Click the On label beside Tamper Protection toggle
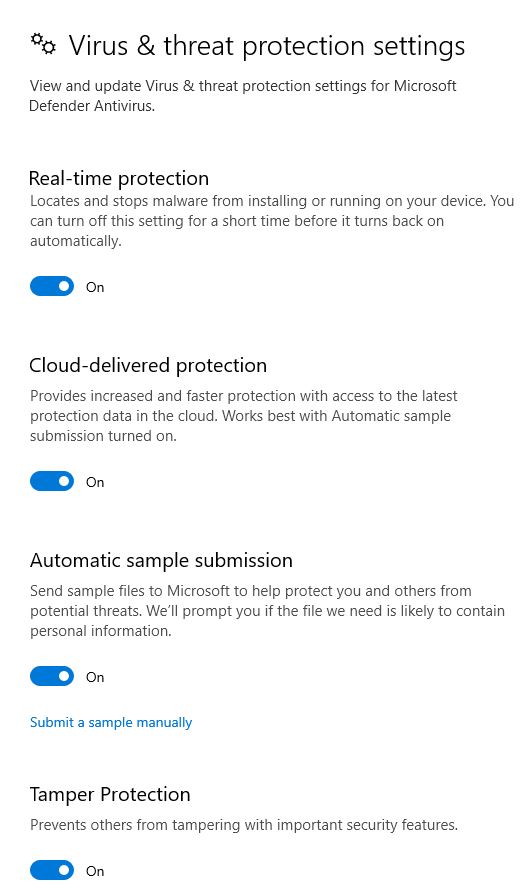Viewport: 530px width, 890px height. click(95, 871)
